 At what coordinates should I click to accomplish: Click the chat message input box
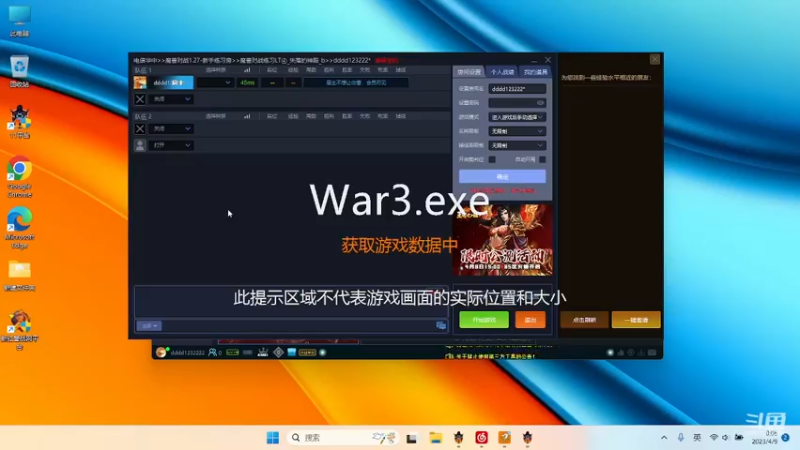pos(297,326)
